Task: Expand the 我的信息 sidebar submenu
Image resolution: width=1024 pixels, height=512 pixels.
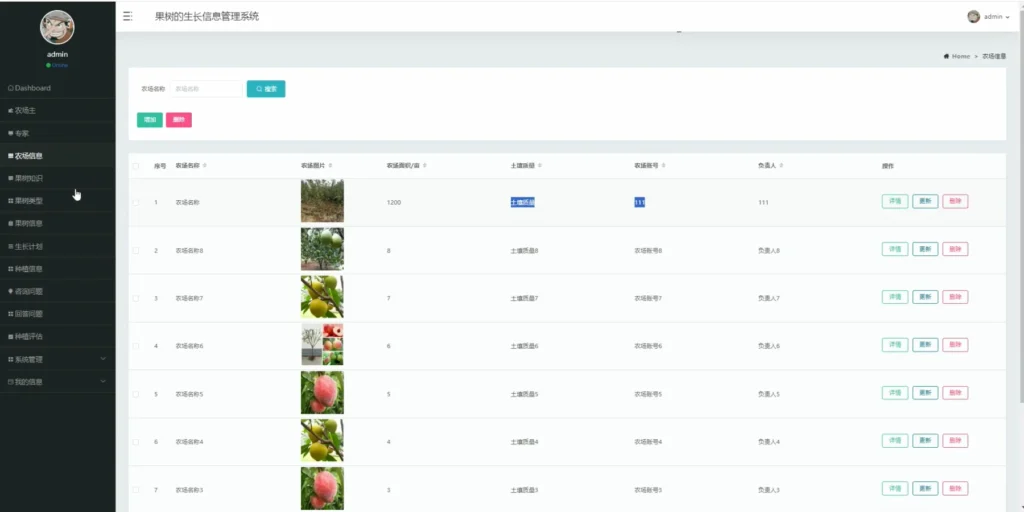Action: (x=57, y=381)
